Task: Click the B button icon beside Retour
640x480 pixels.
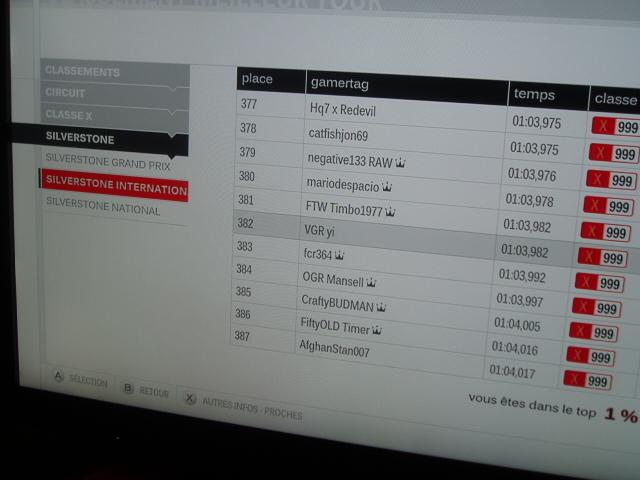Action: [128, 389]
